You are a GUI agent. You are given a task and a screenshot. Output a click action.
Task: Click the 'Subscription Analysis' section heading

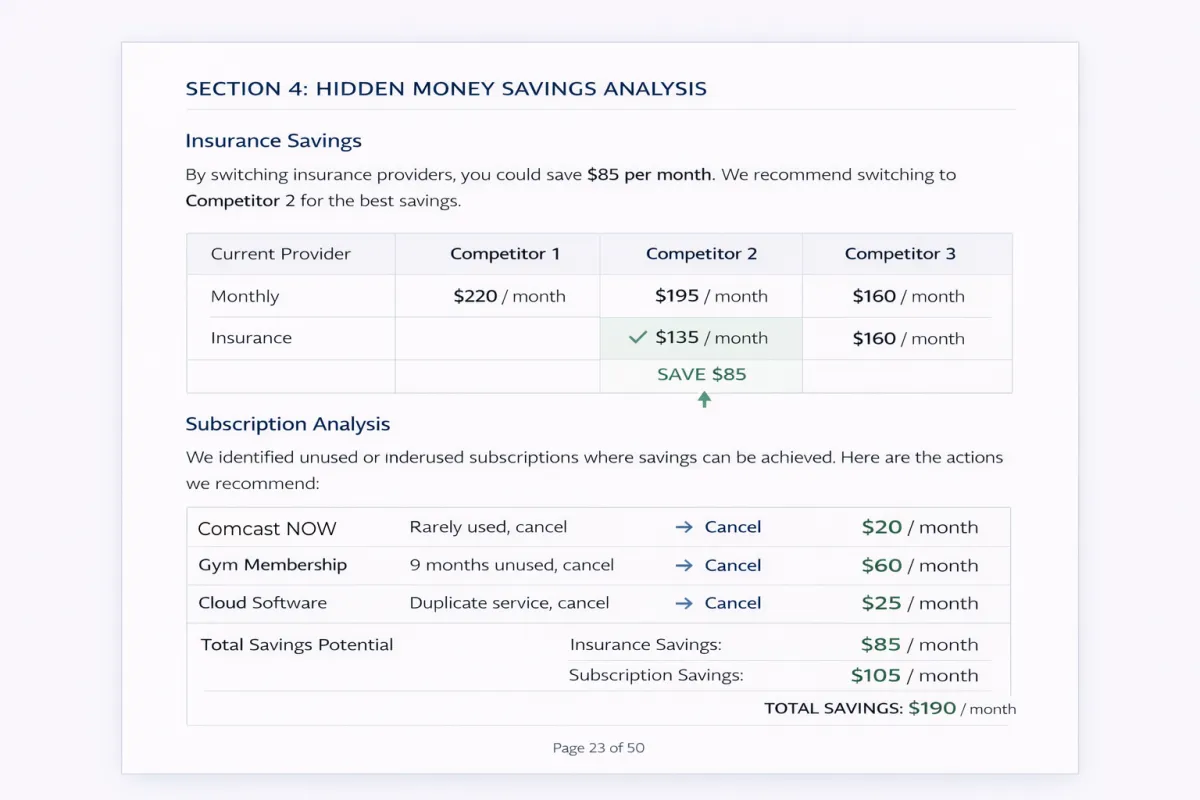[x=288, y=424]
